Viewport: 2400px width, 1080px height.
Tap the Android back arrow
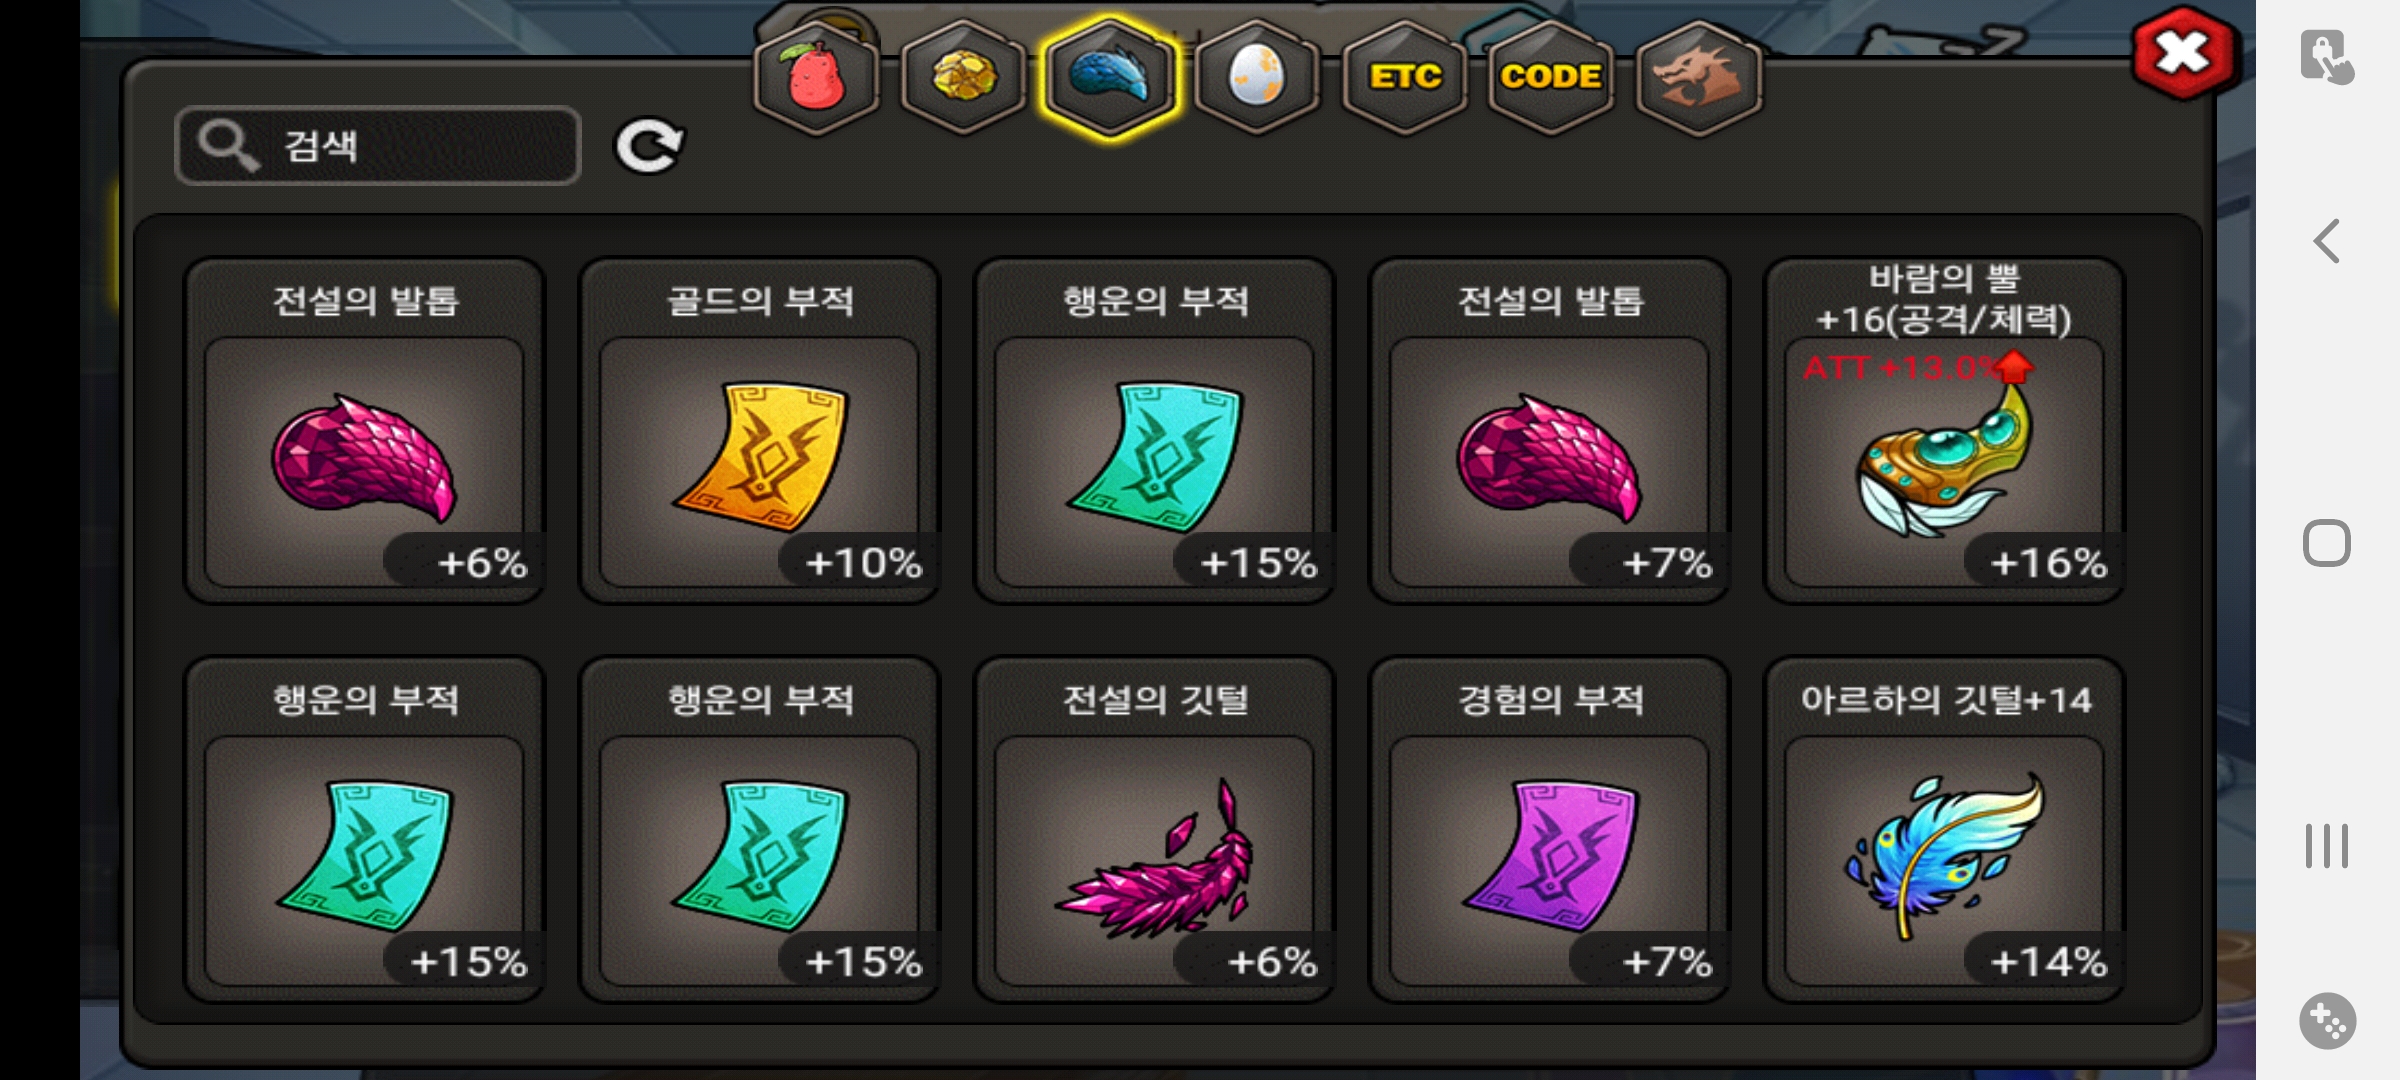coord(2327,241)
